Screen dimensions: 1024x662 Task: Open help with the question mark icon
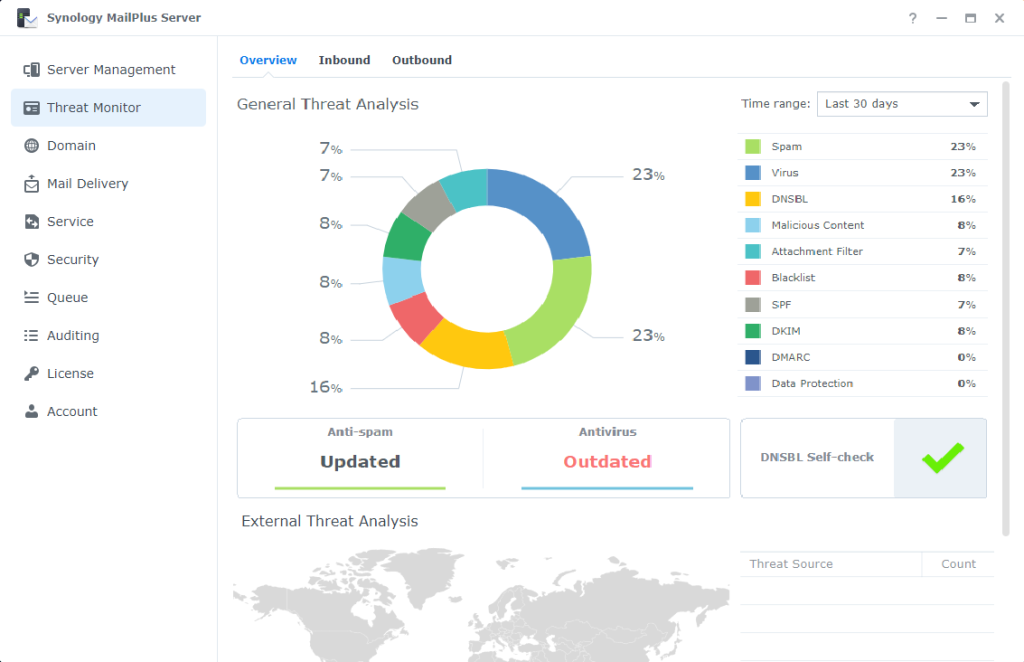pyautogui.click(x=912, y=18)
